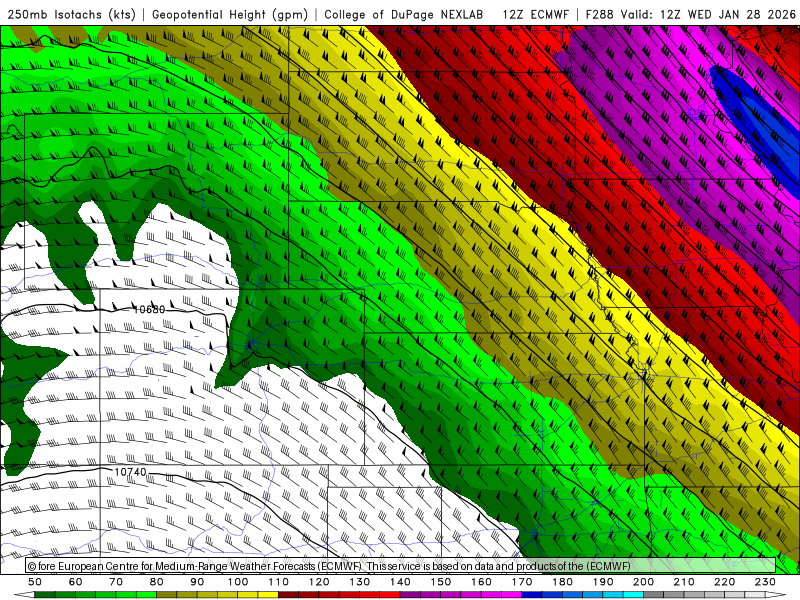Screen dimensions: 800x600
Task: Select the bright yellow swatch just before 110
Action: [268, 595]
